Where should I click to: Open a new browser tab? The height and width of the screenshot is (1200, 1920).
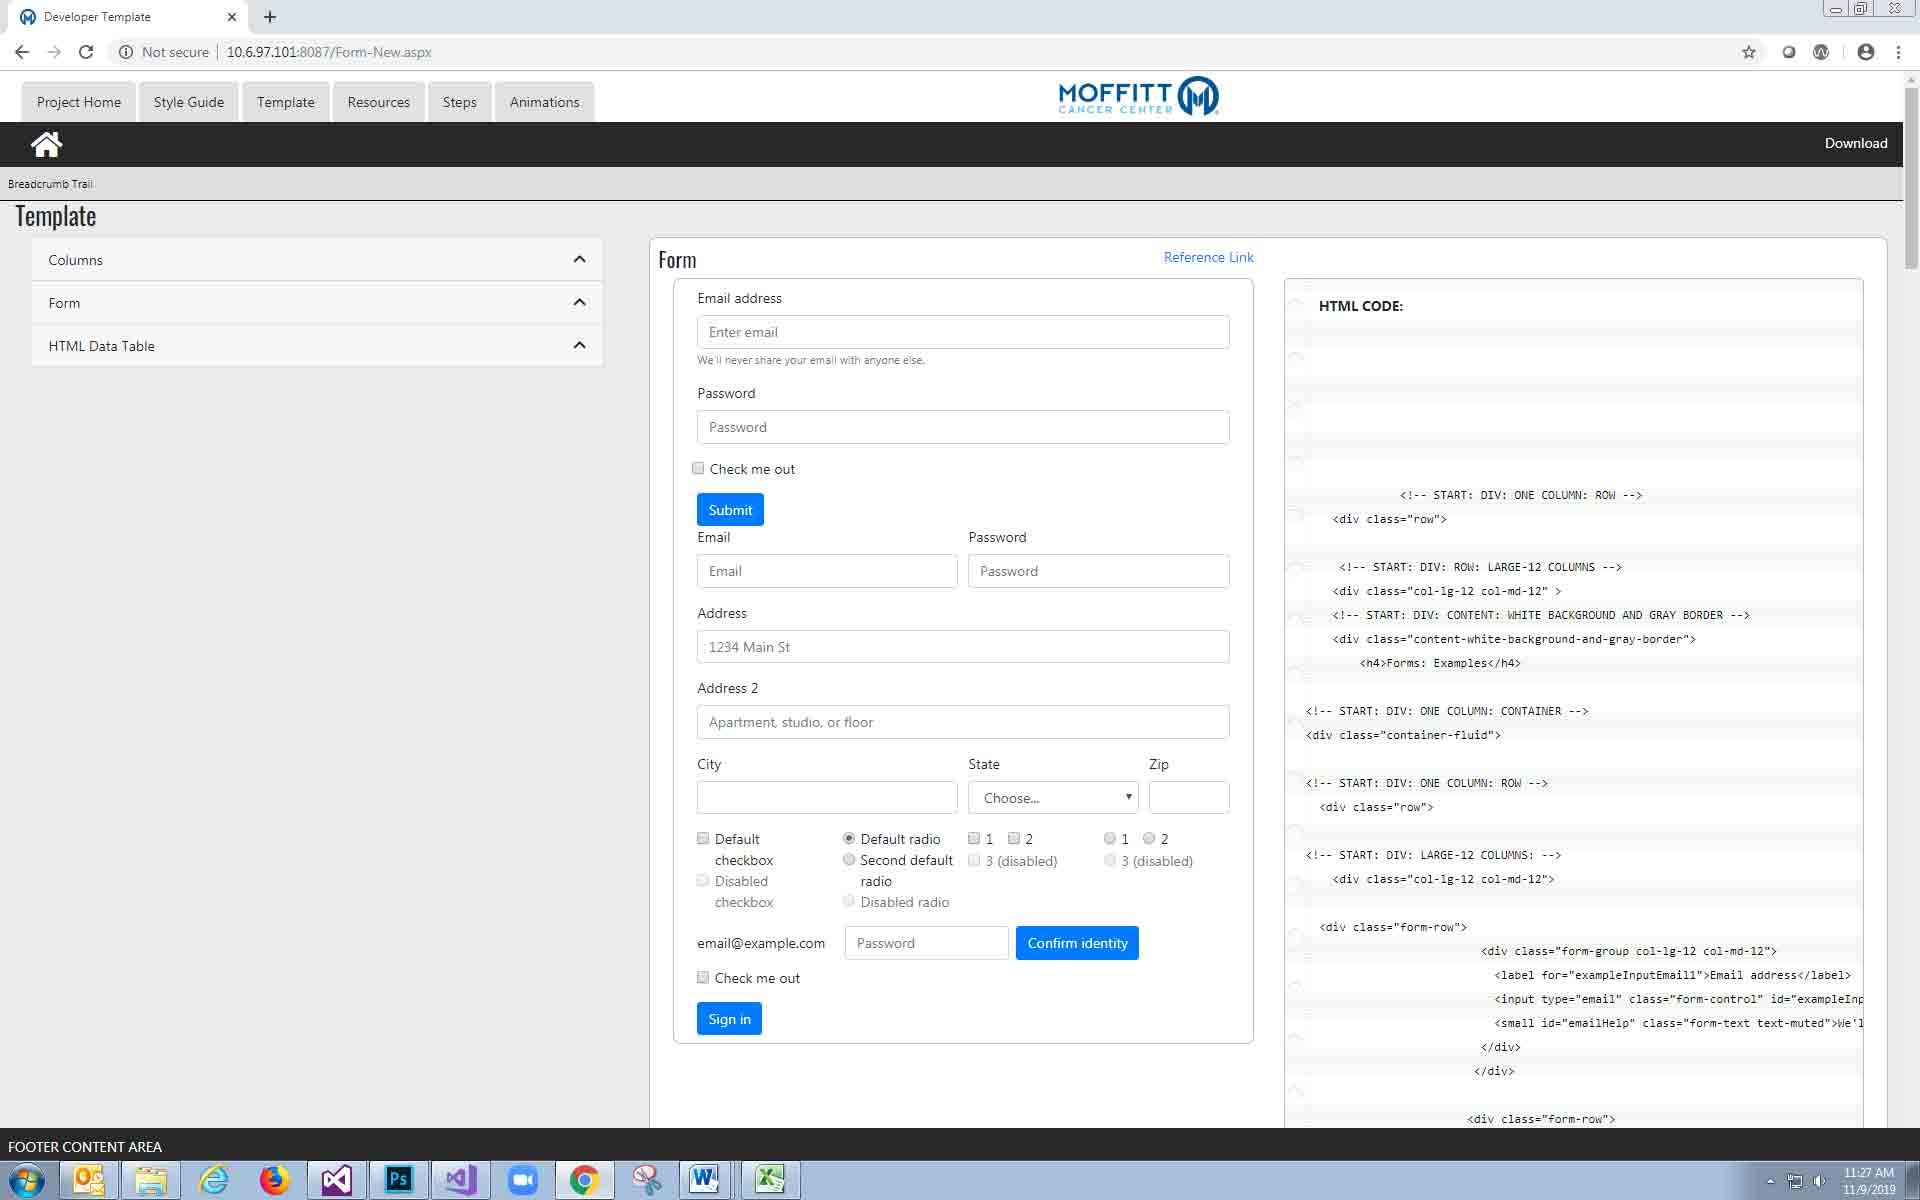(x=270, y=17)
